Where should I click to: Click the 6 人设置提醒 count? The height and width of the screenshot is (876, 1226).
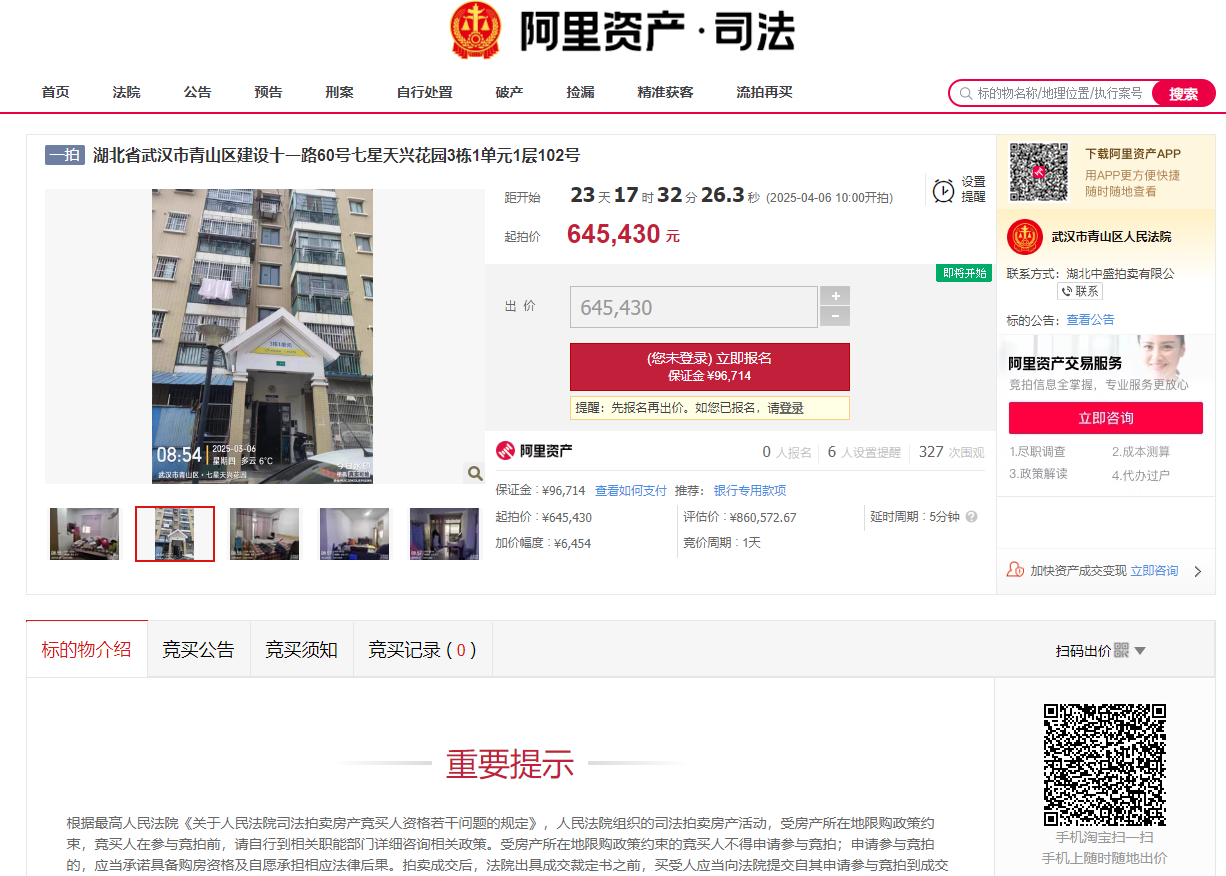[x=864, y=452]
